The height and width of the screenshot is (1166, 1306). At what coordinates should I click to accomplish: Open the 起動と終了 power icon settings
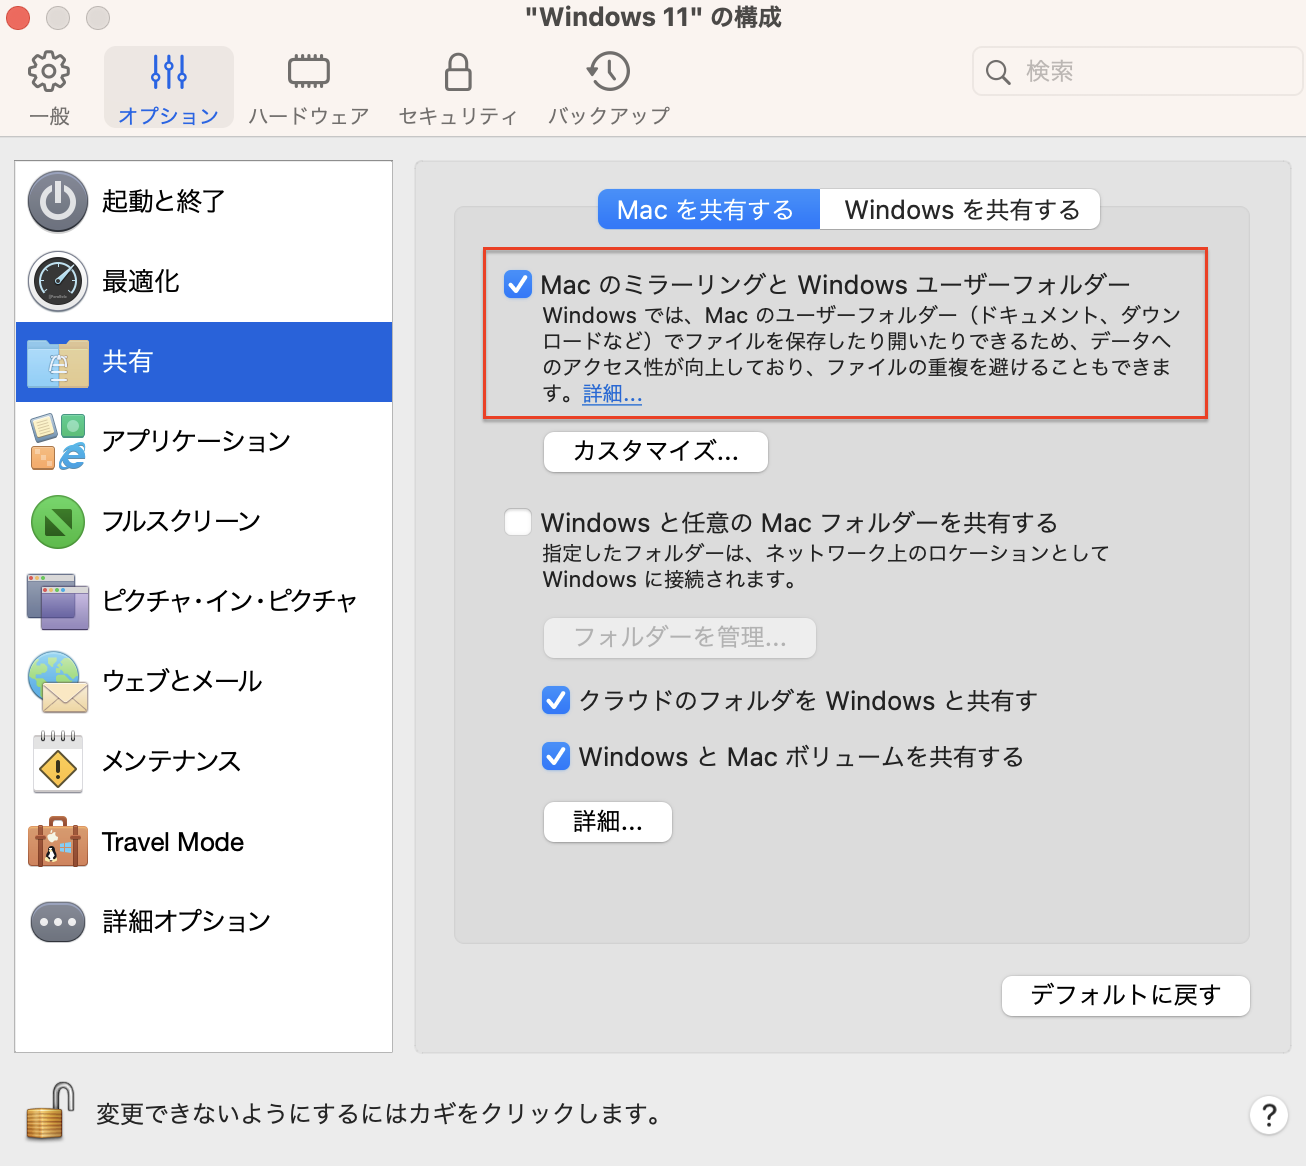coord(58,201)
